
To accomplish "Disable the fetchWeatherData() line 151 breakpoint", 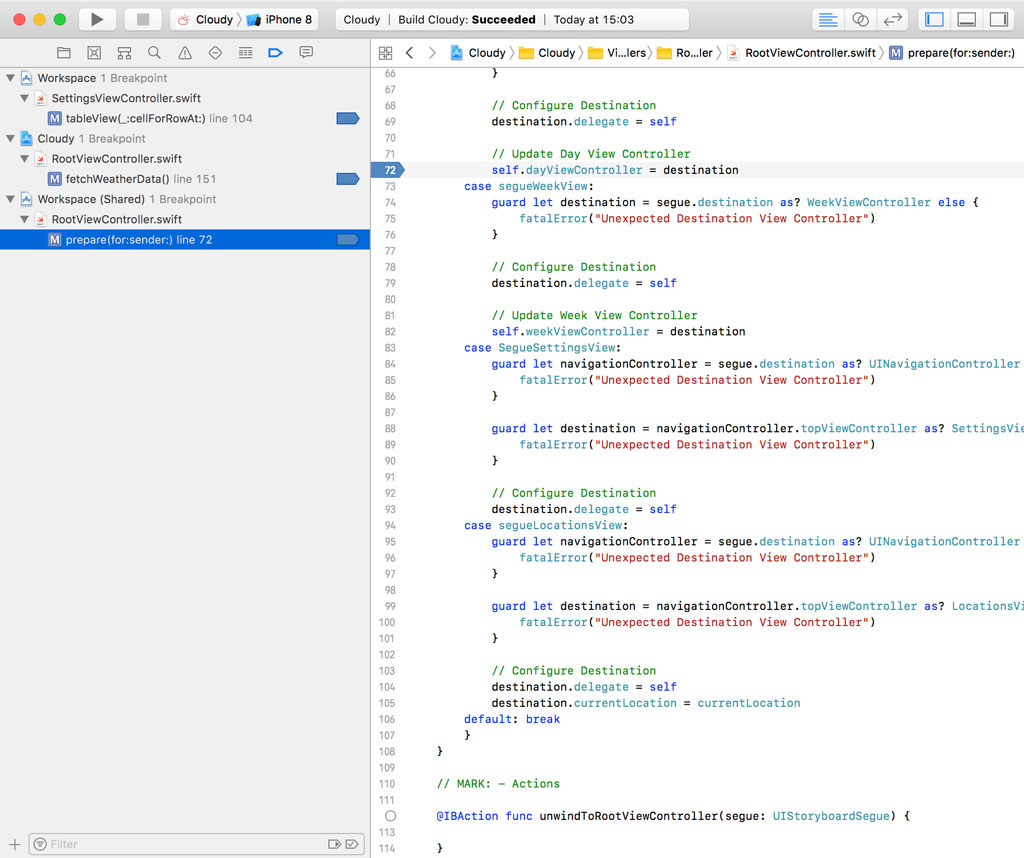I will (347, 179).
